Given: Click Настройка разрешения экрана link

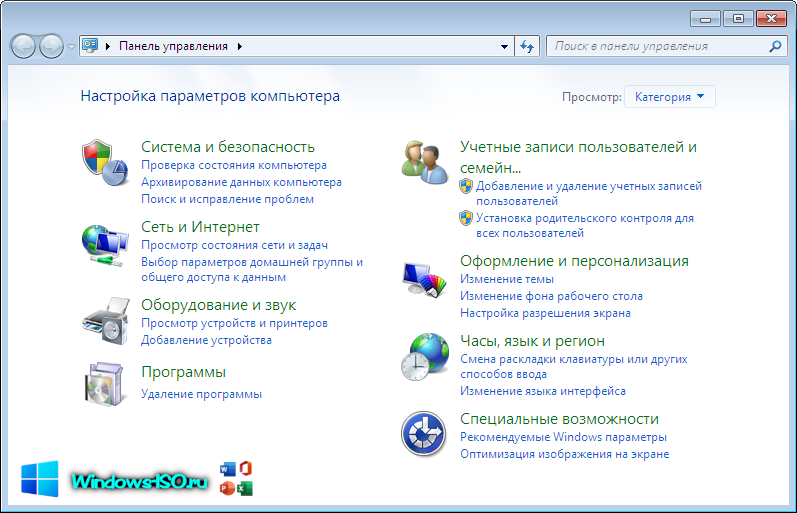Looking at the screenshot, I should pos(545,313).
